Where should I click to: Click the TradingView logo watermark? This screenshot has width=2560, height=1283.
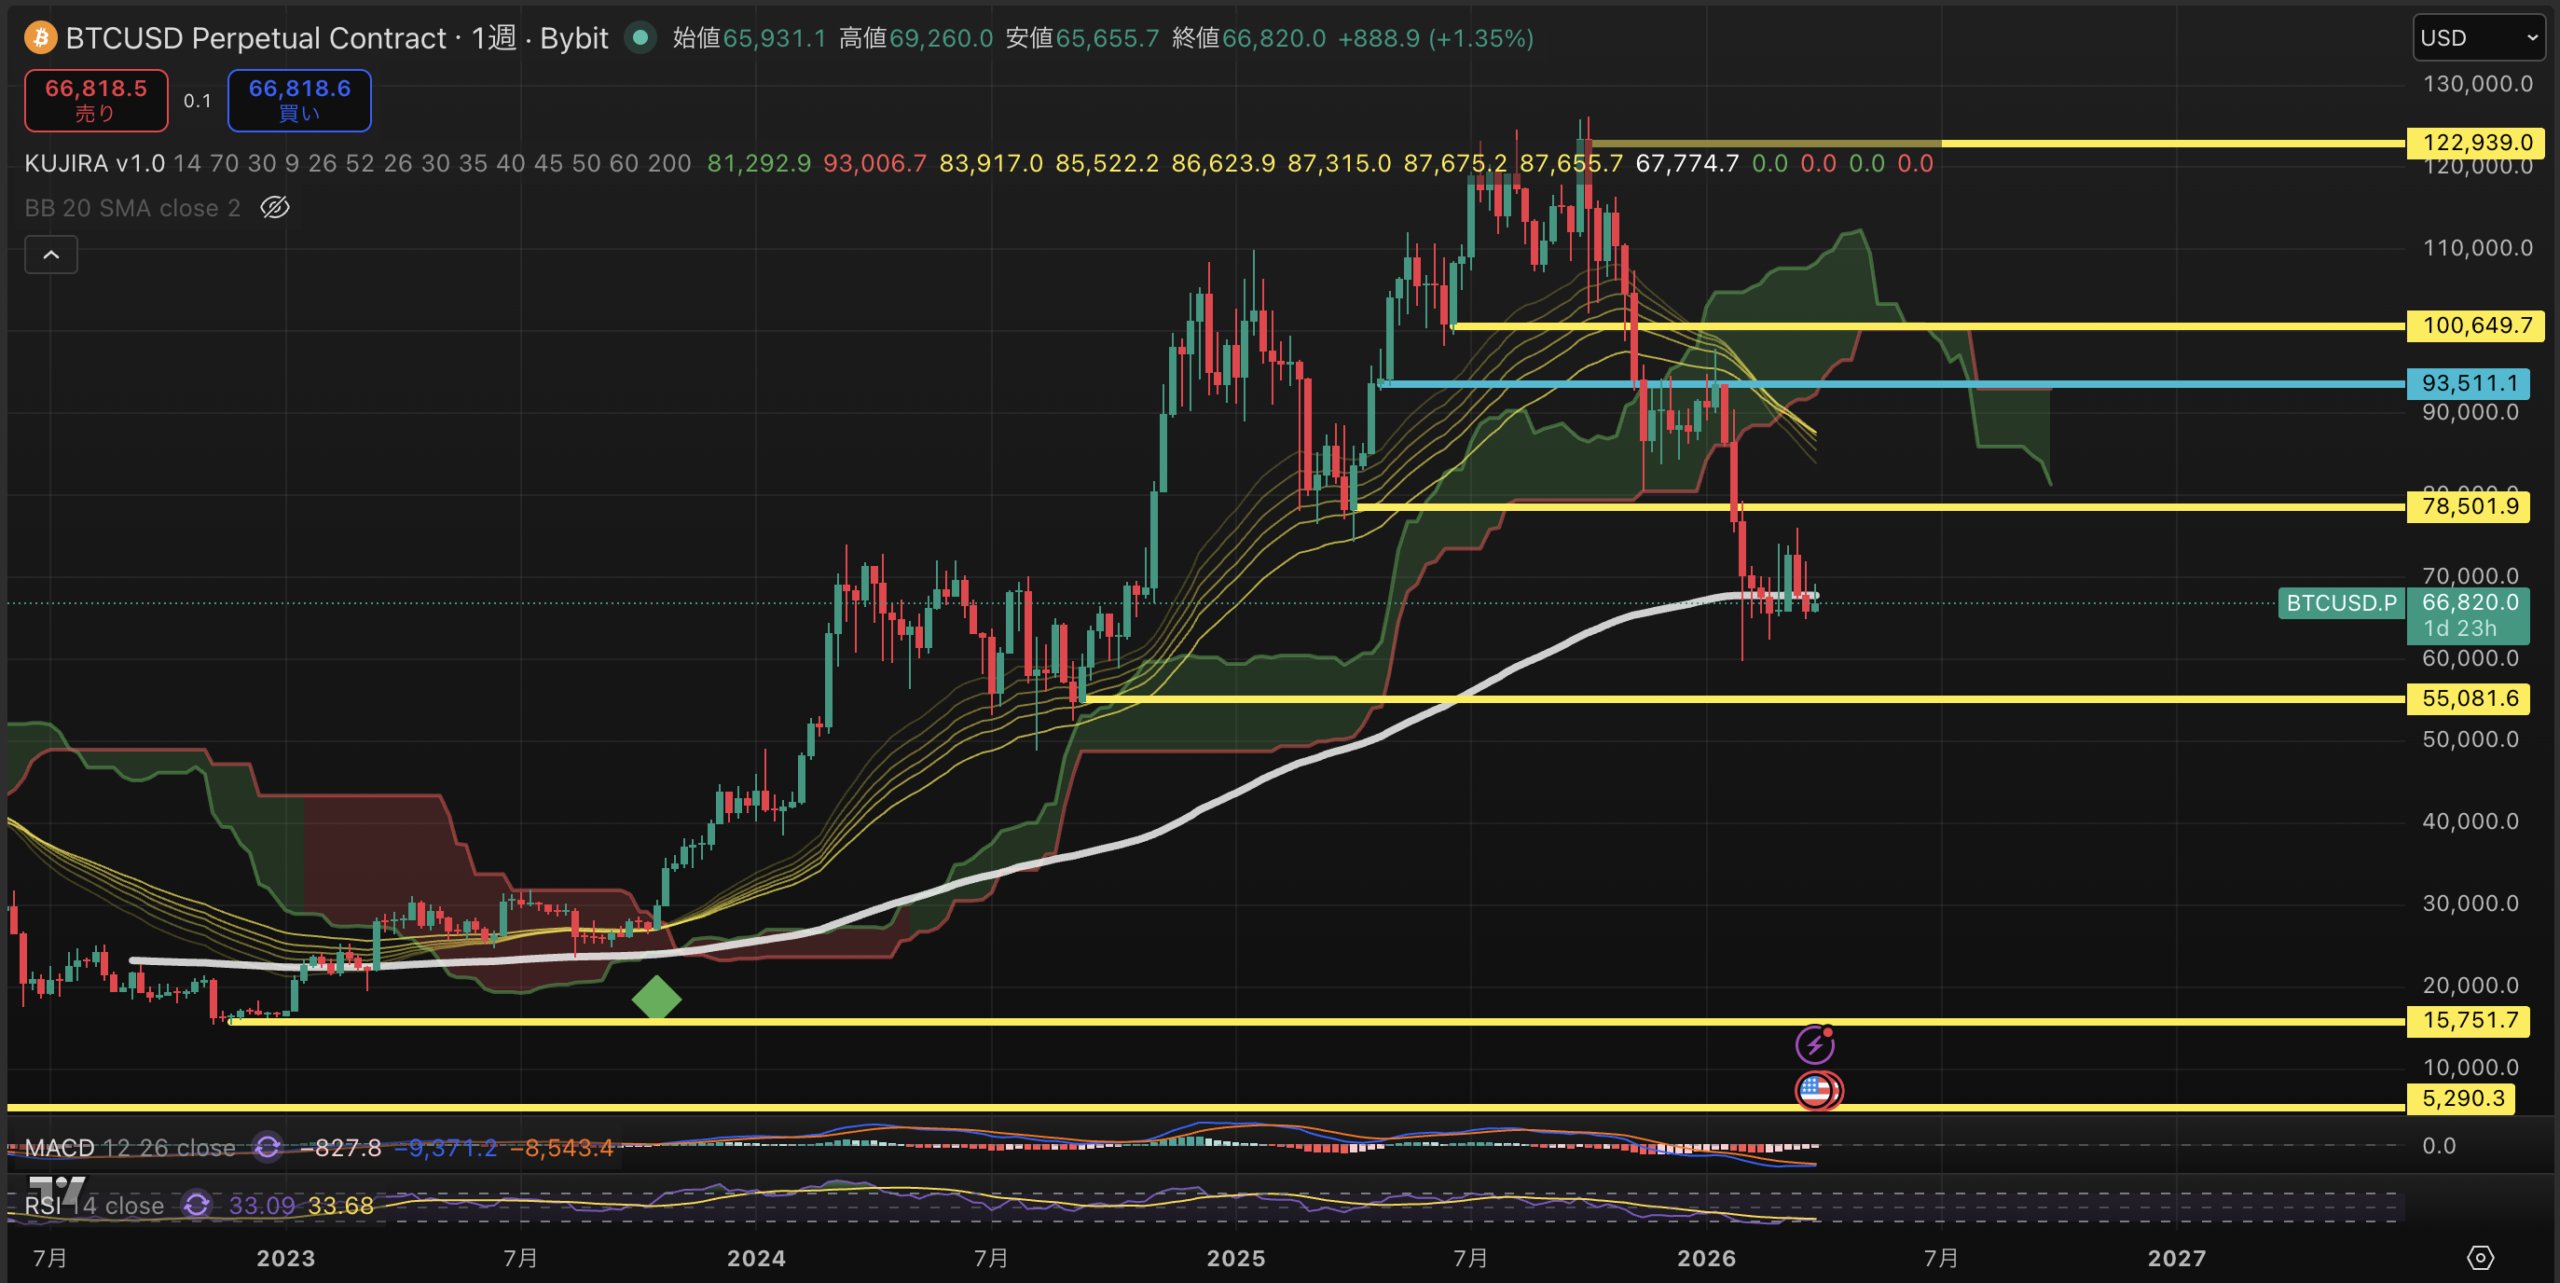[57, 1190]
